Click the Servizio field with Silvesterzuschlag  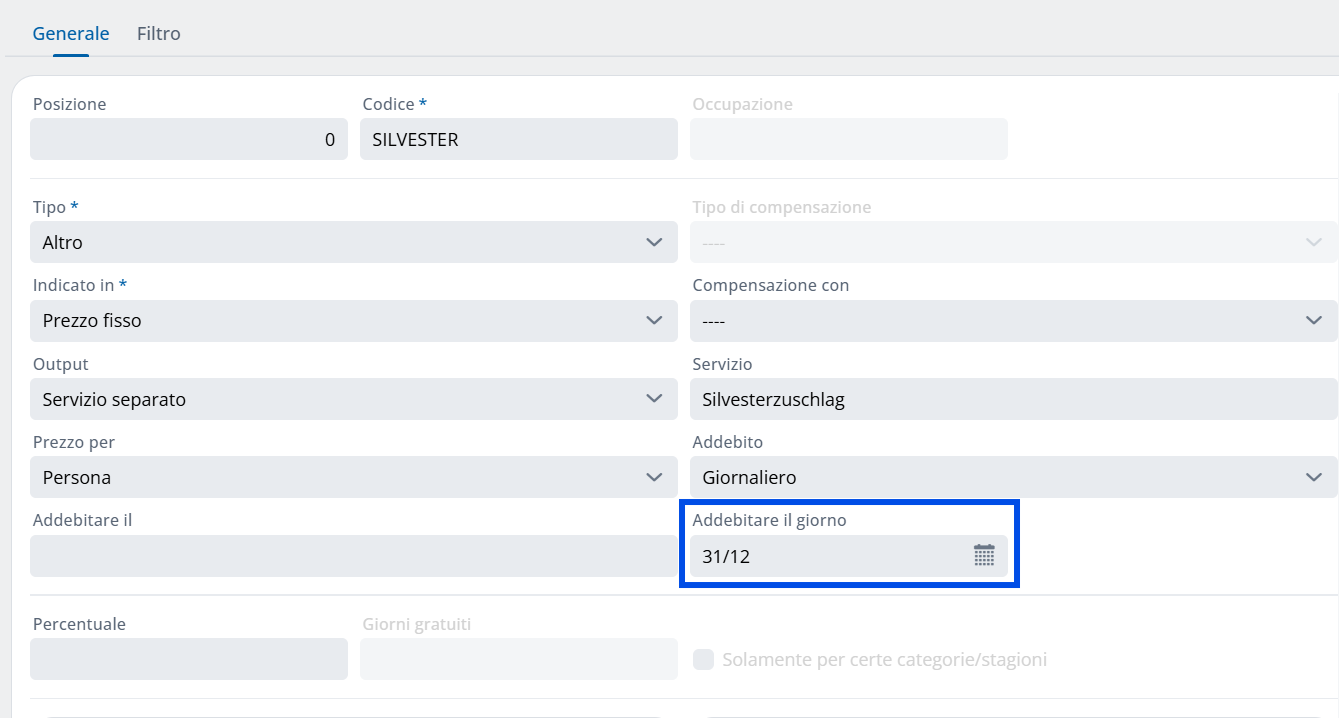coord(1013,399)
